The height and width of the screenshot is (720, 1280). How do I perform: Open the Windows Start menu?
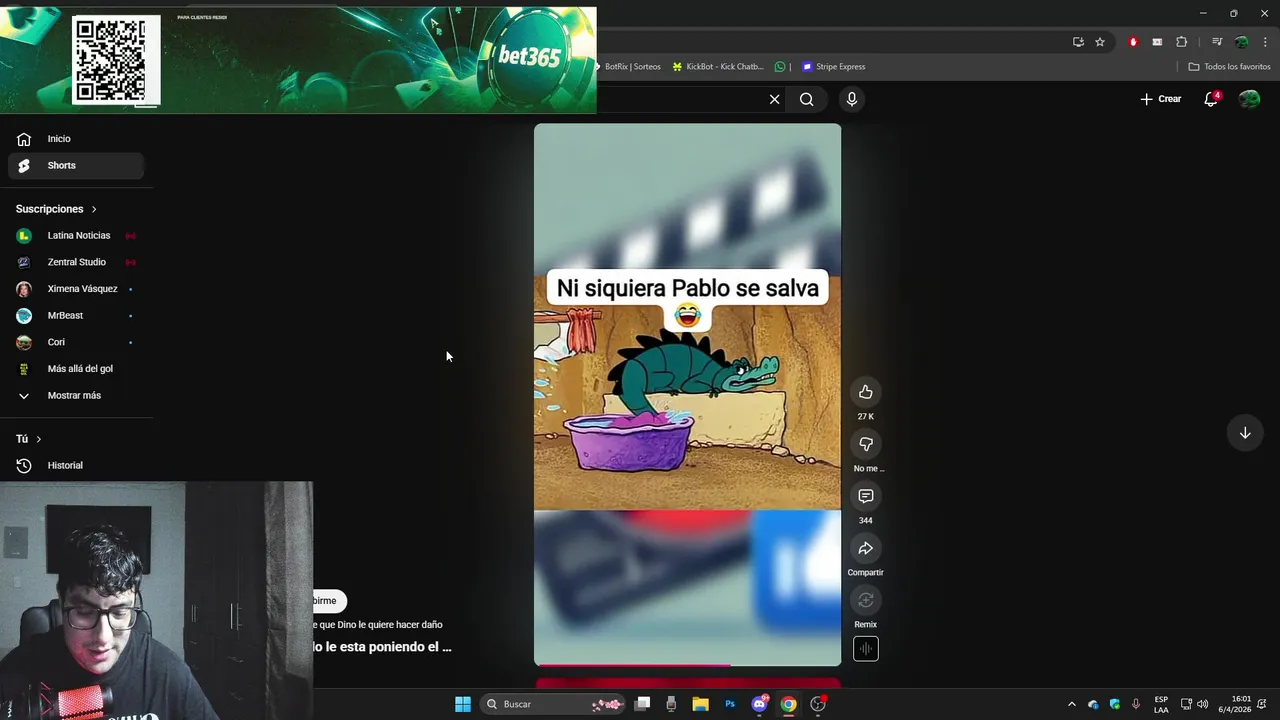463,704
